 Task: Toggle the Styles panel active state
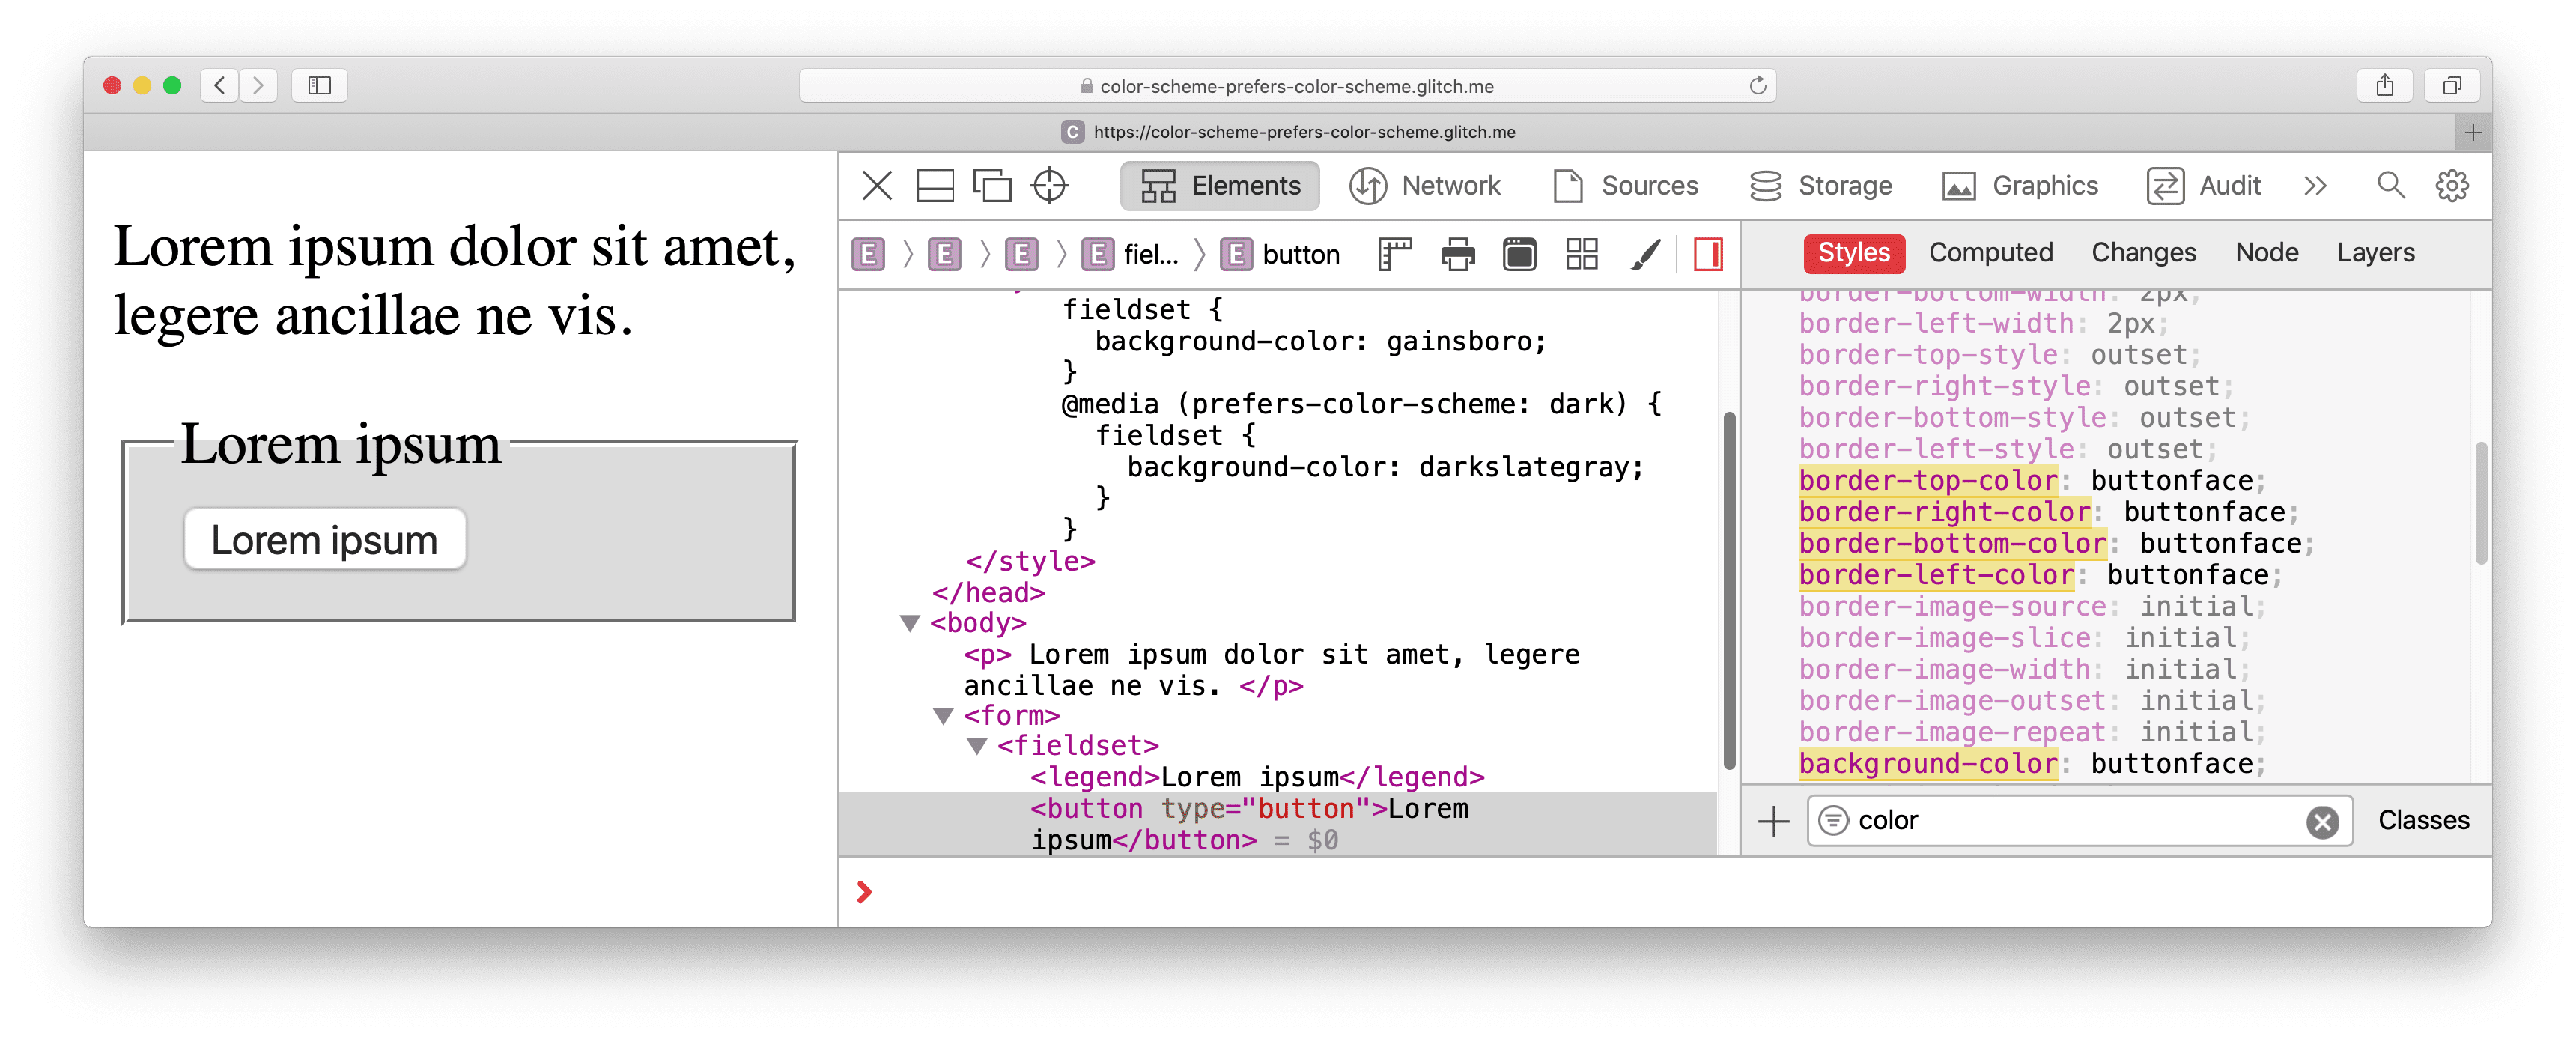click(1855, 252)
